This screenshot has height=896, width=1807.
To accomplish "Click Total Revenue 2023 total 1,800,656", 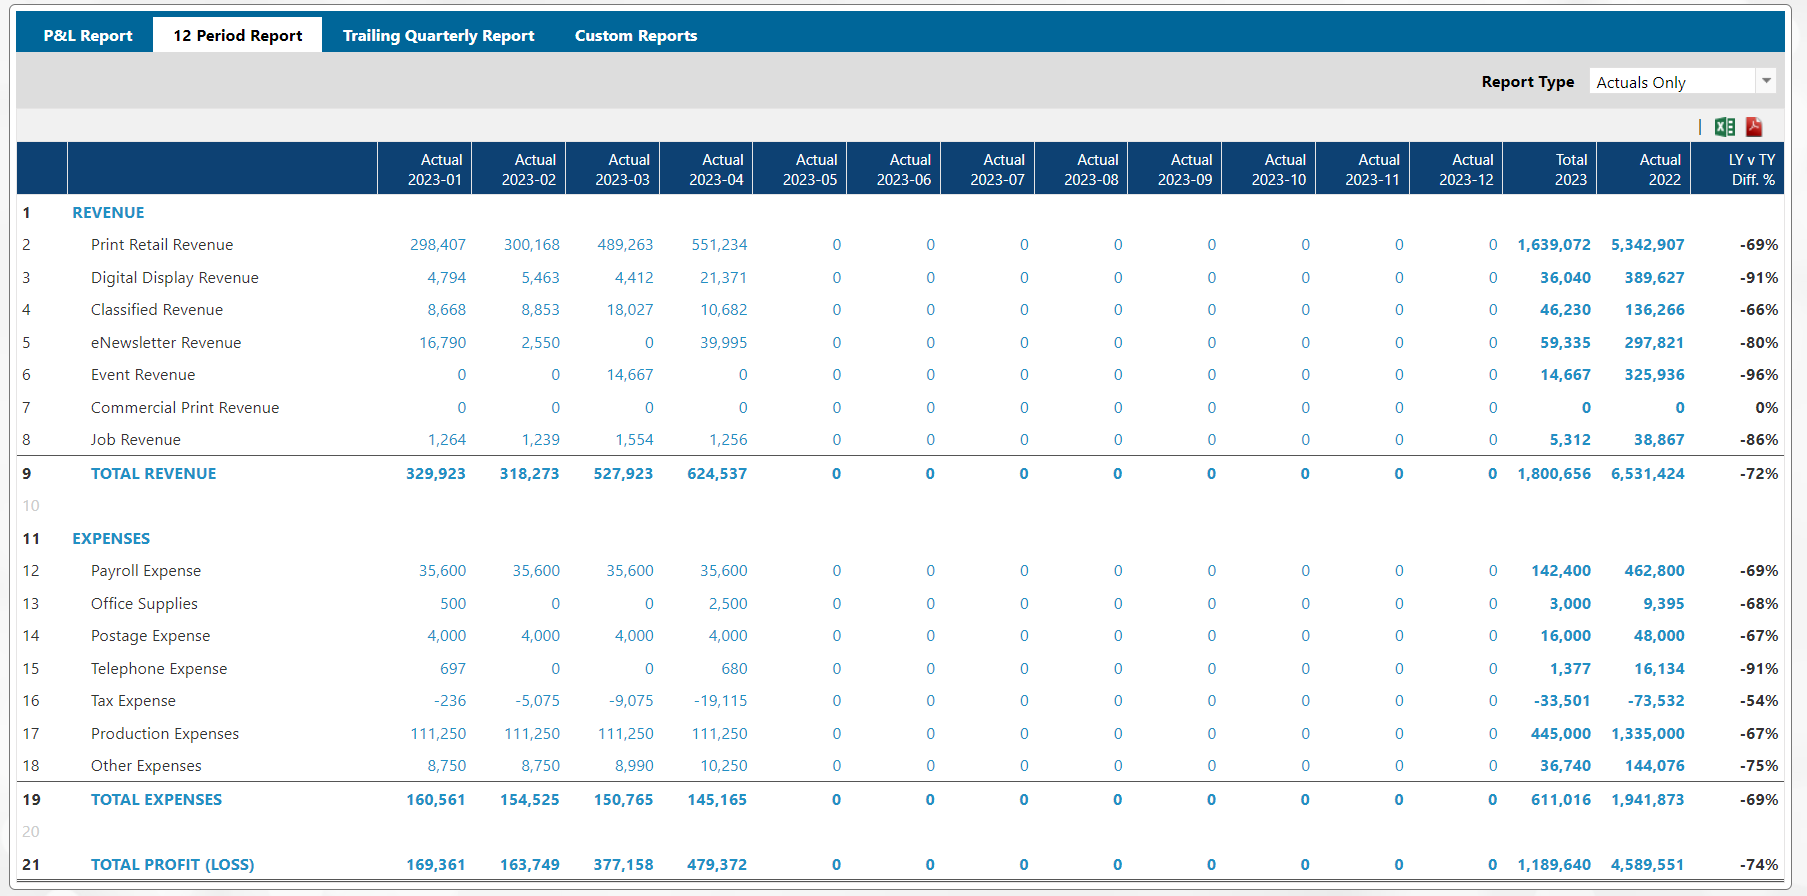I will coord(1554,474).
